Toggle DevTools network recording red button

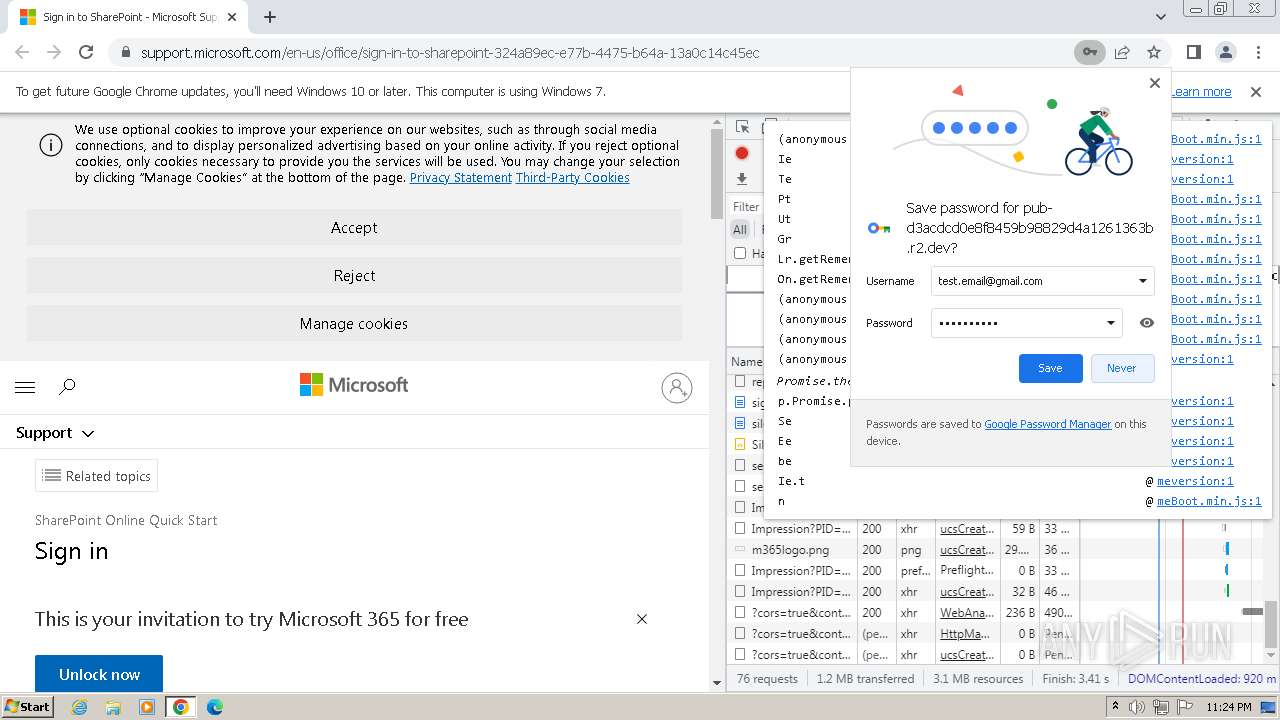tap(742, 153)
